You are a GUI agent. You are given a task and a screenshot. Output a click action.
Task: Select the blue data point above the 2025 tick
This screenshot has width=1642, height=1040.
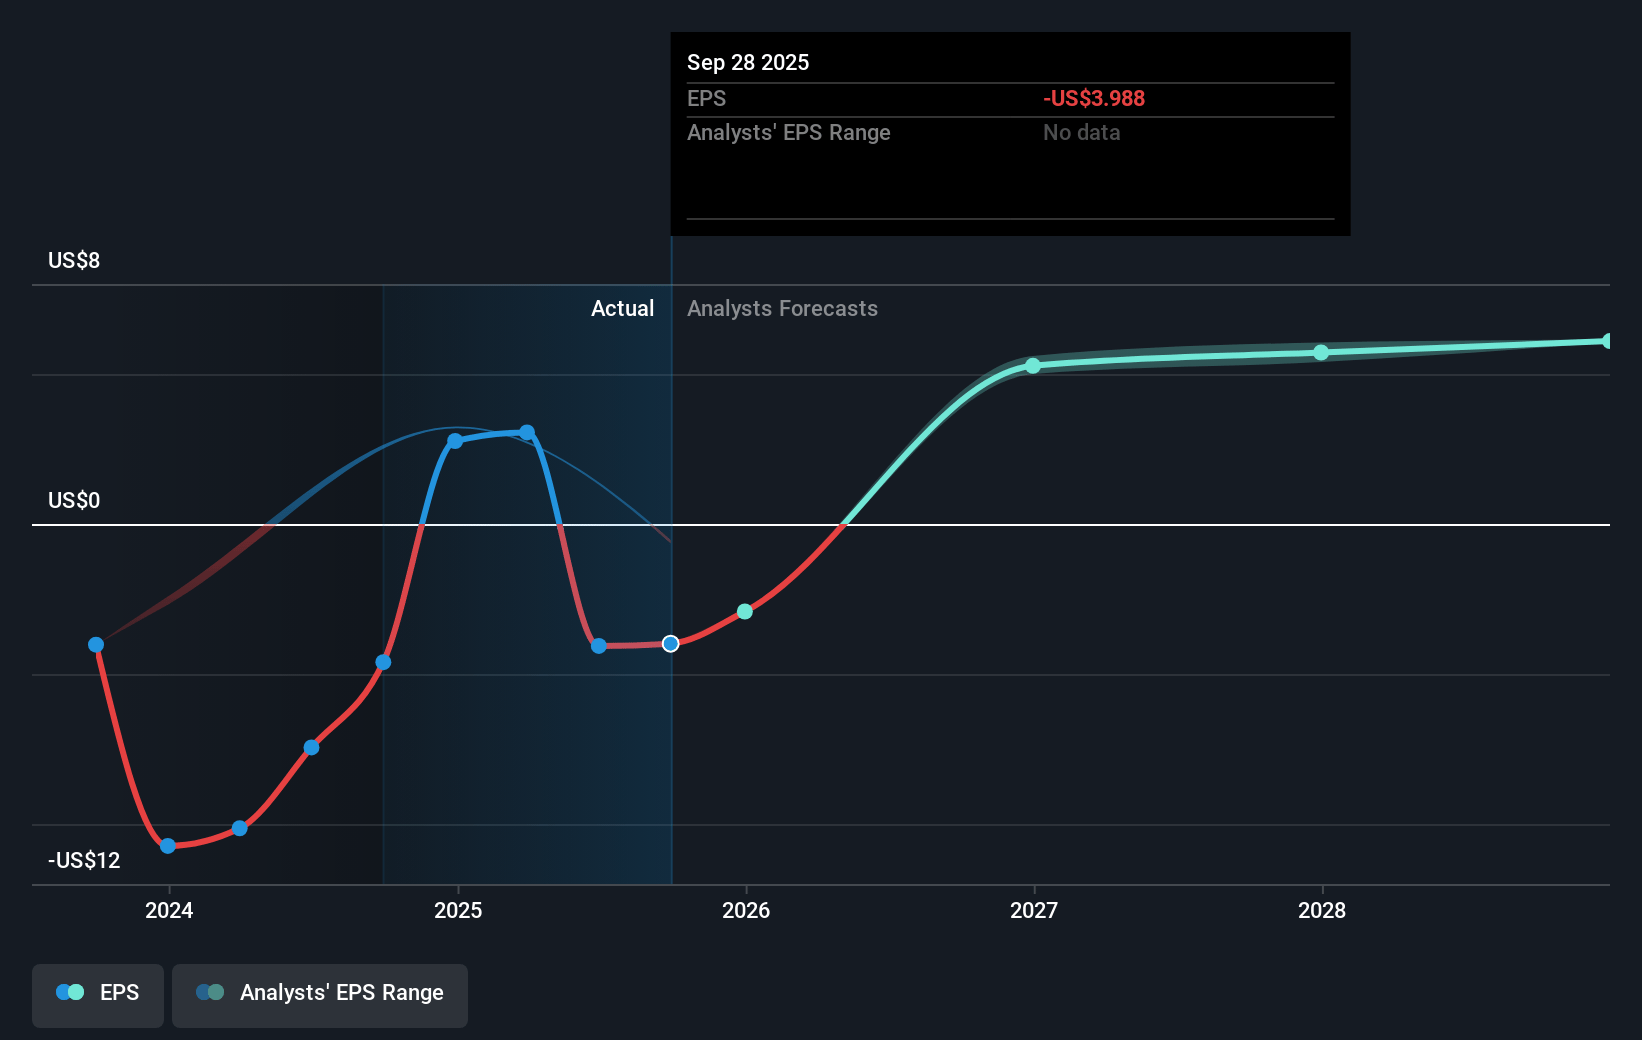tap(455, 441)
